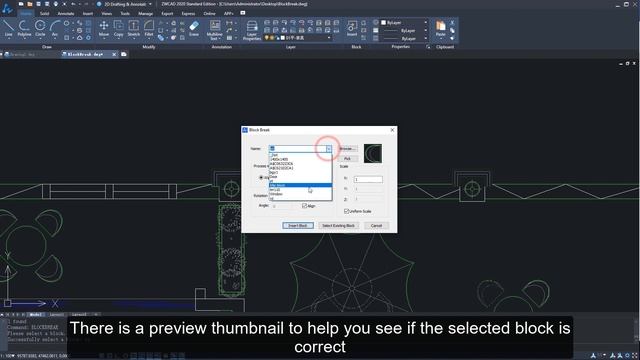Click the Open folder icon in quick access toolbar
Image resolution: width=640 pixels, height=360 pixels.
(x=30, y=4)
